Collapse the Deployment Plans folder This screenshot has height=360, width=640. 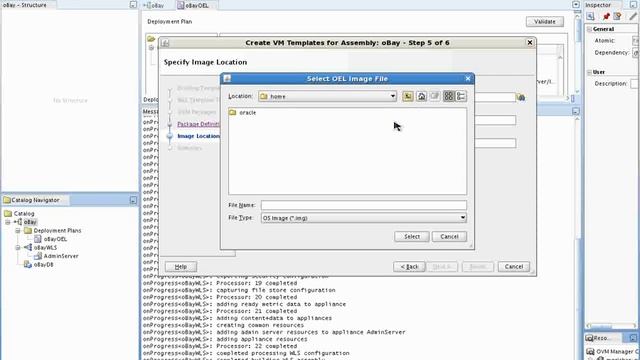[18, 231]
